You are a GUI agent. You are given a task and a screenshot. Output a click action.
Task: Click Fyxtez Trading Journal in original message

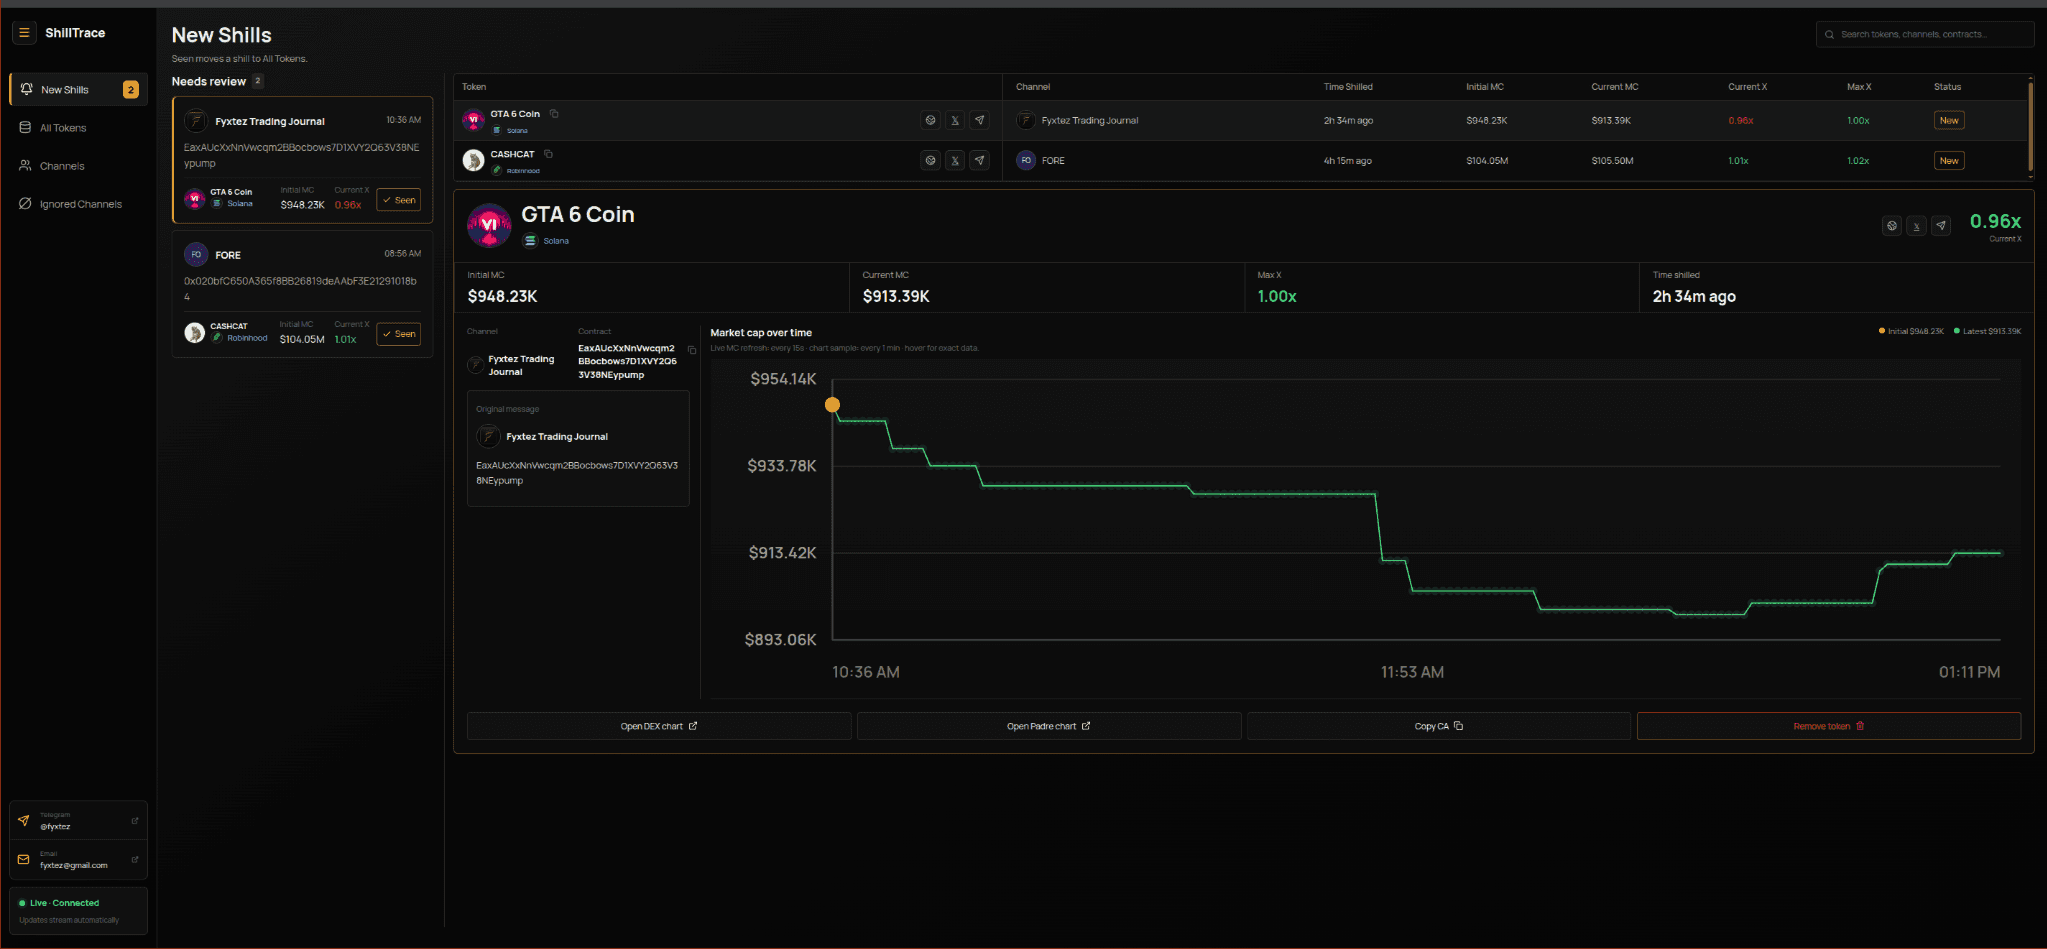coord(557,437)
